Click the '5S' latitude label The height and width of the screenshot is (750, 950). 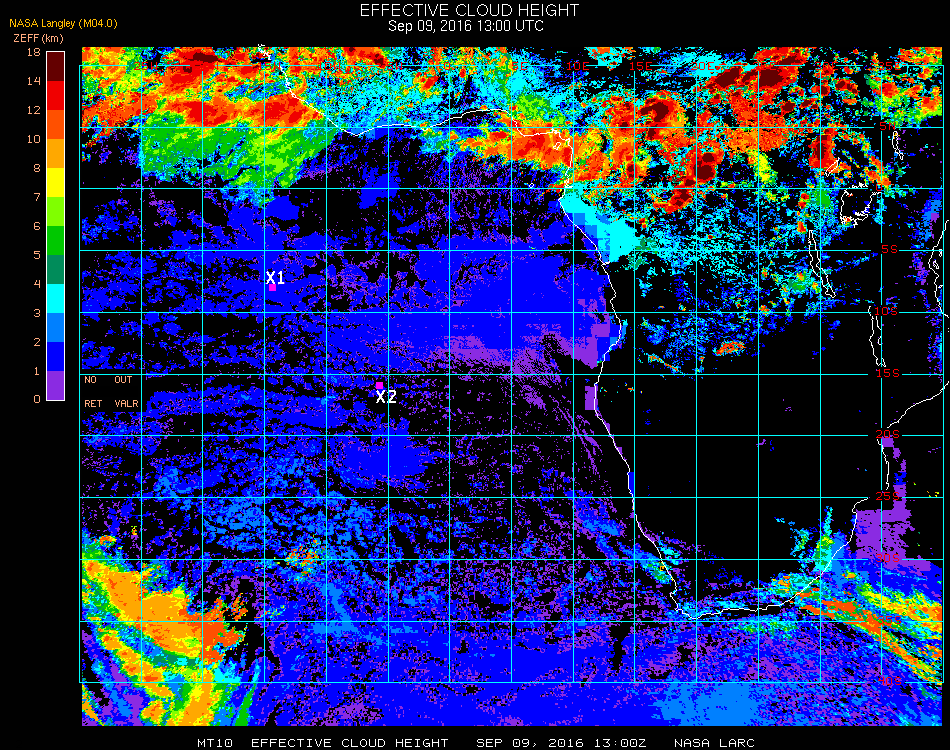click(x=889, y=250)
